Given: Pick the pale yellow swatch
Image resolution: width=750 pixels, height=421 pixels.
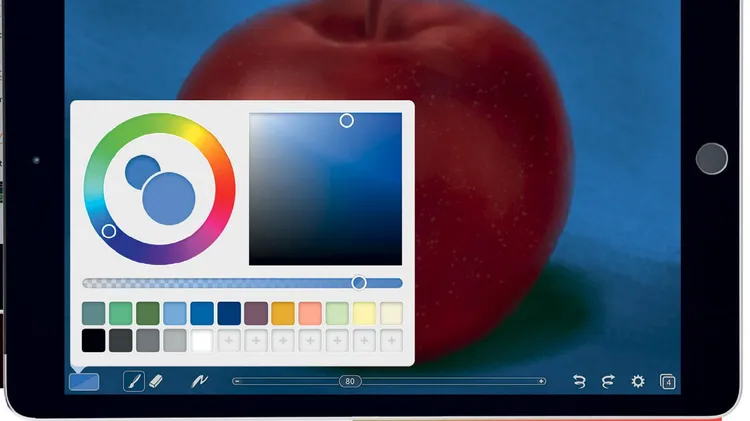Looking at the screenshot, I should pos(364,313).
